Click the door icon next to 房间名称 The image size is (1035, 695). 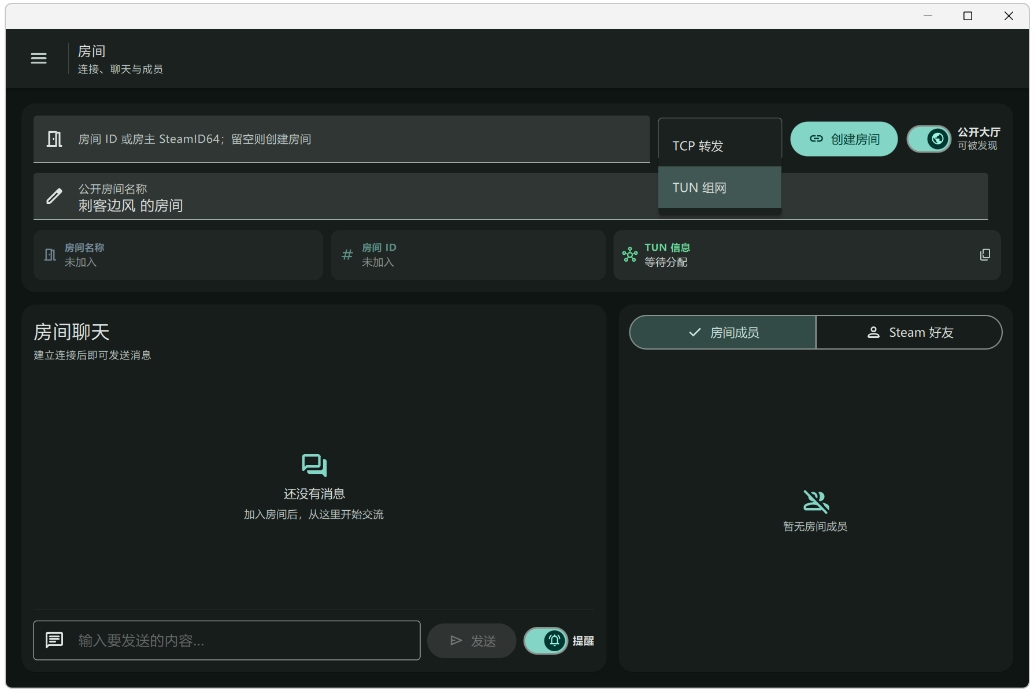tap(50, 255)
